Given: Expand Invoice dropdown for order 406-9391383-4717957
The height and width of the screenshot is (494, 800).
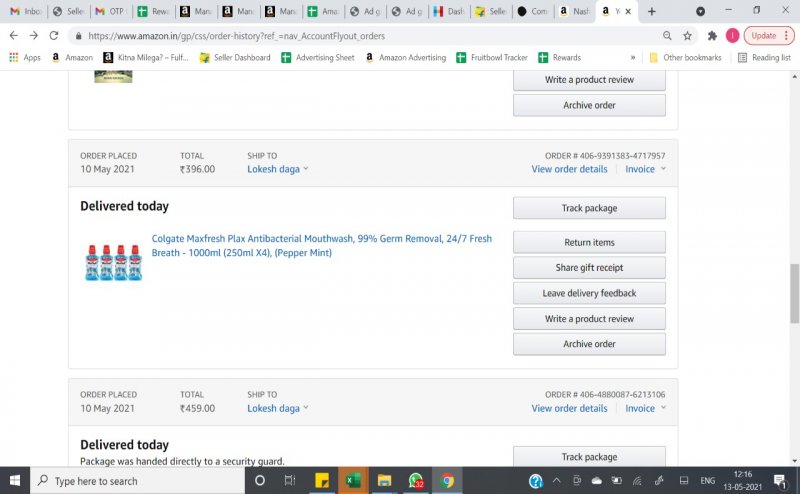Looking at the screenshot, I should (x=645, y=169).
